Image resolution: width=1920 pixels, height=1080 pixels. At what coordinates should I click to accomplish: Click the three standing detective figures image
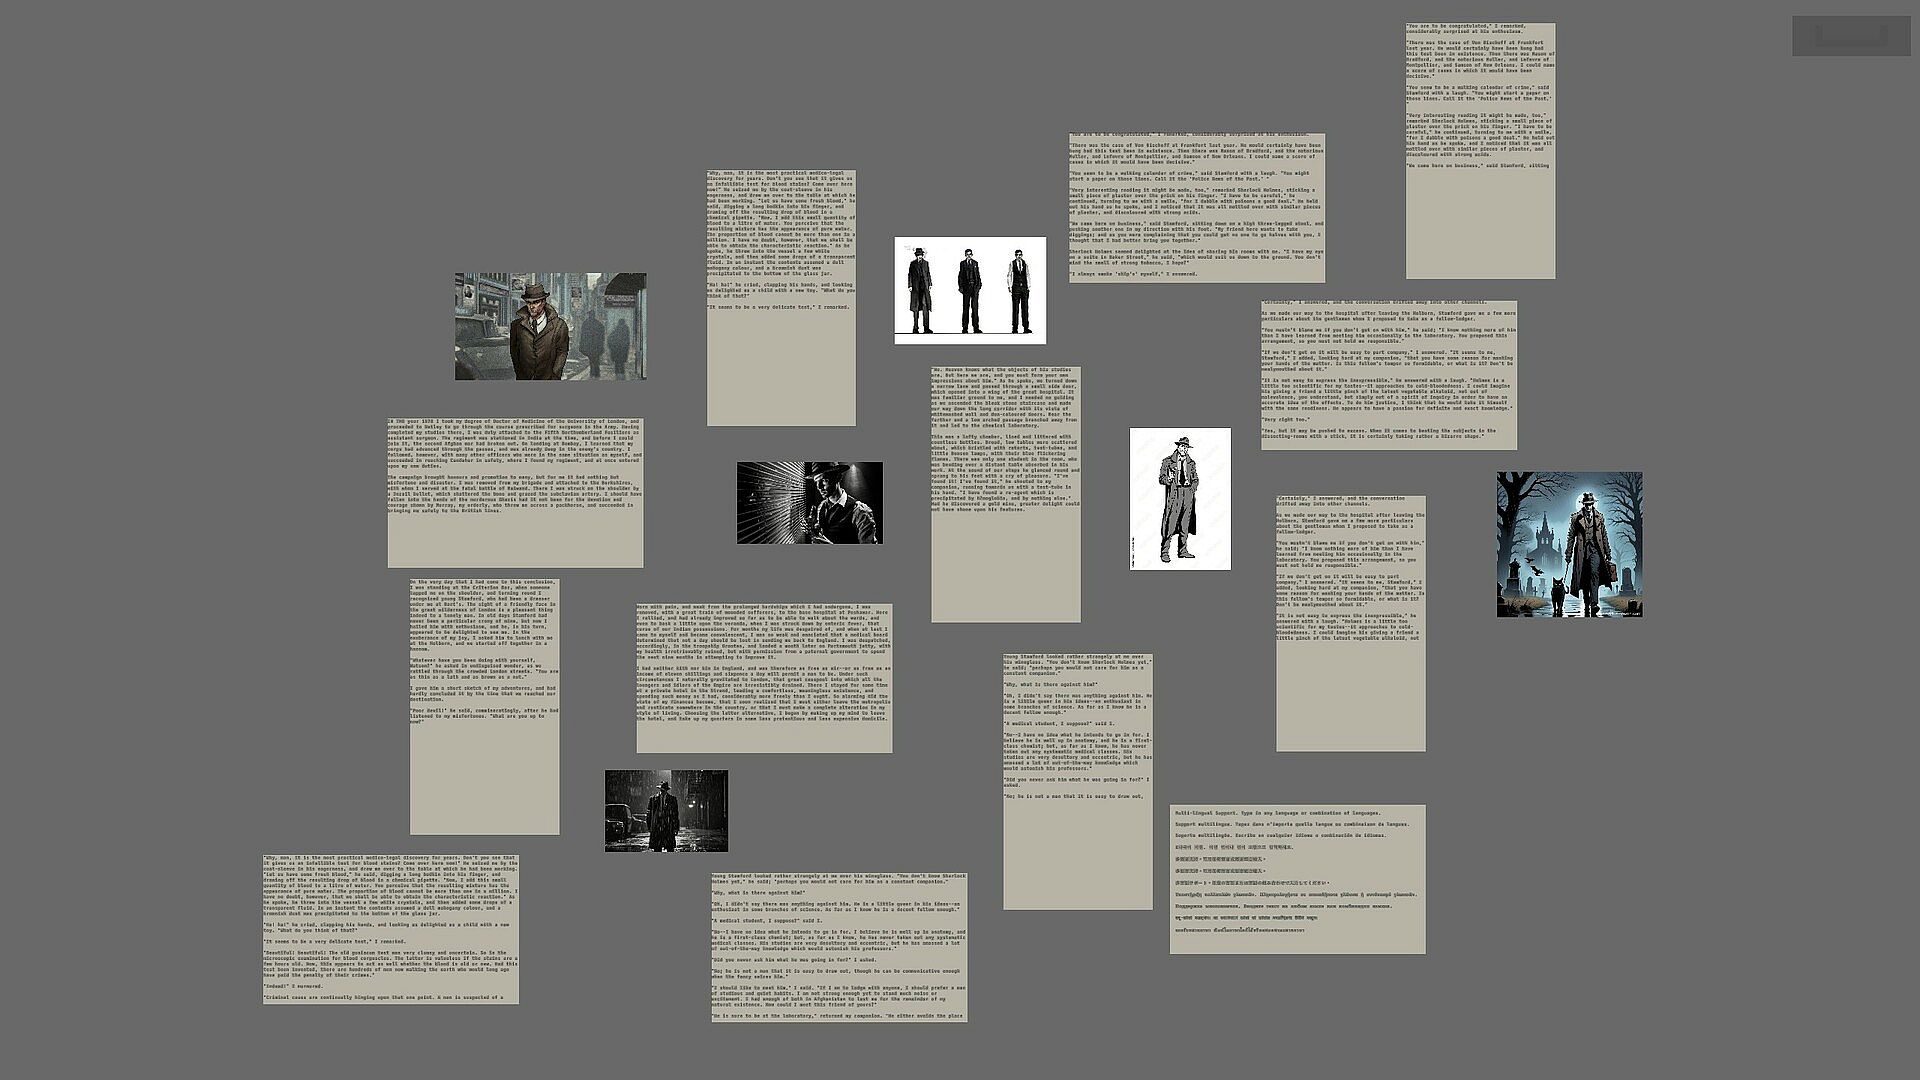coord(970,290)
